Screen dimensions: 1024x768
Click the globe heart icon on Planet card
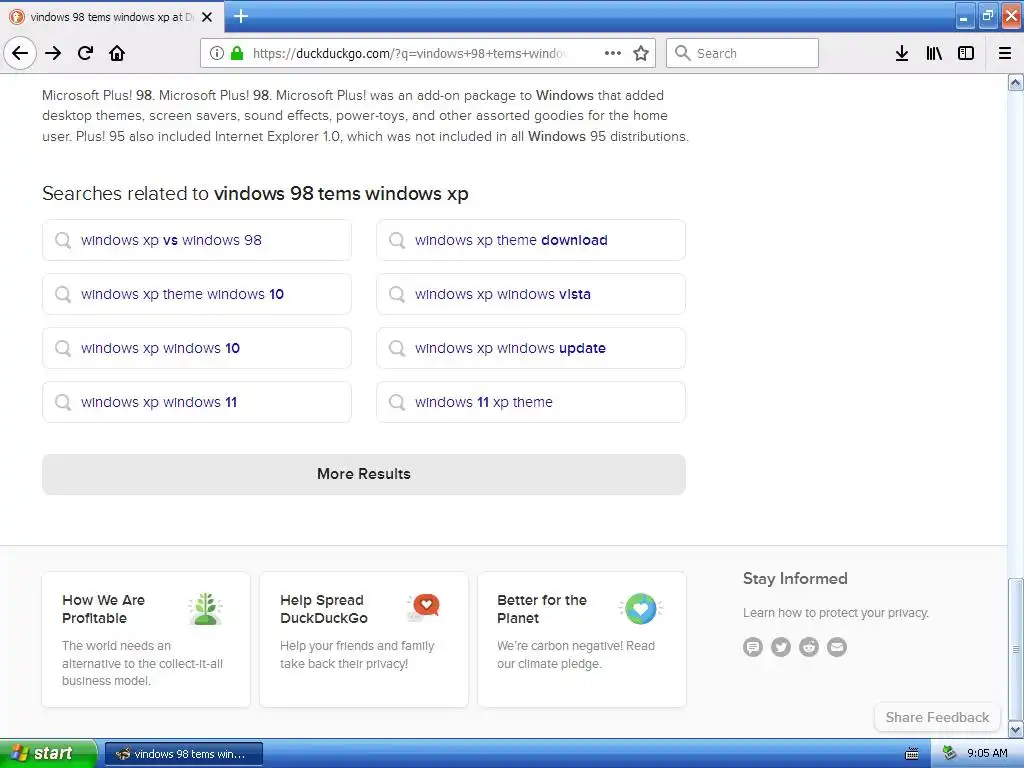tap(641, 609)
